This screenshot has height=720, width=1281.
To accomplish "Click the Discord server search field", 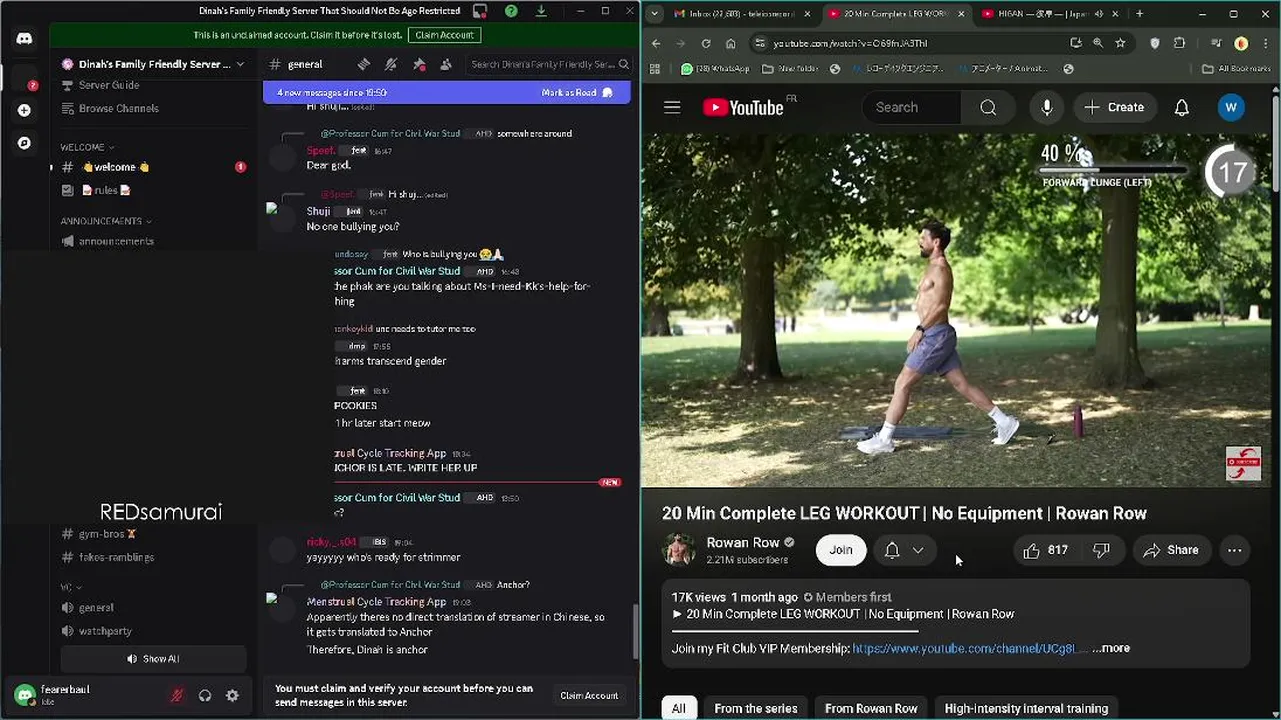I will click(x=549, y=64).
